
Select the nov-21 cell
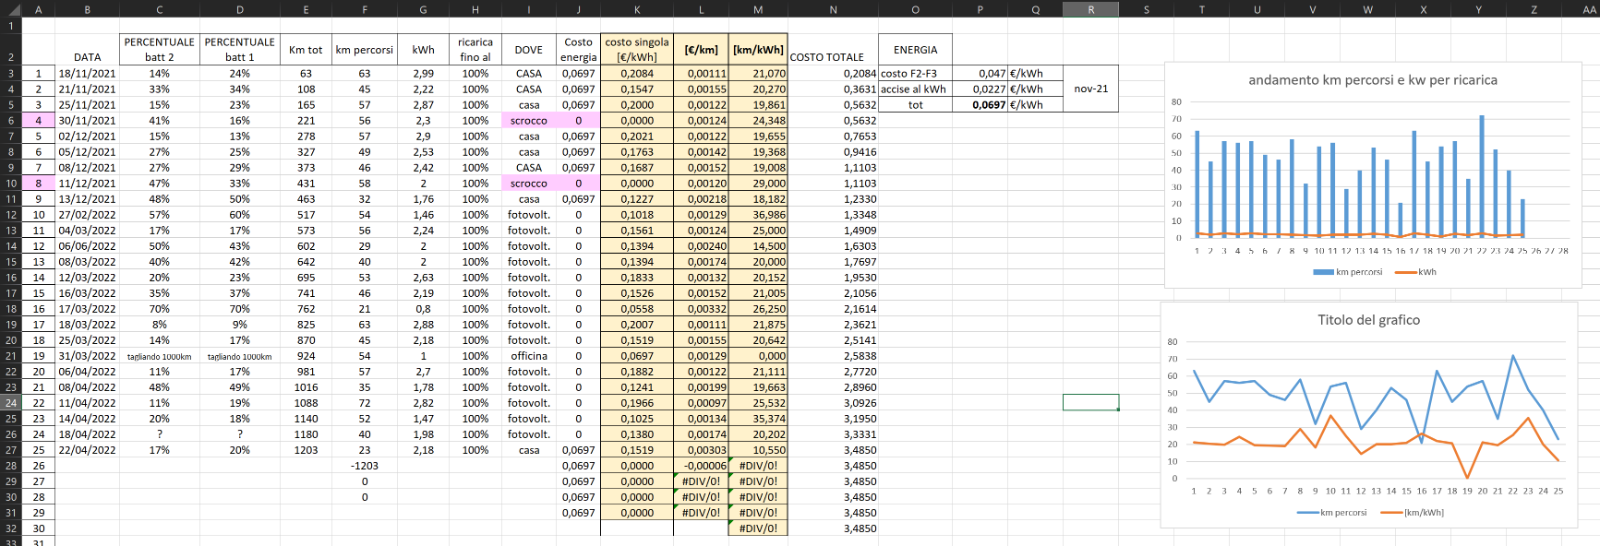1090,89
